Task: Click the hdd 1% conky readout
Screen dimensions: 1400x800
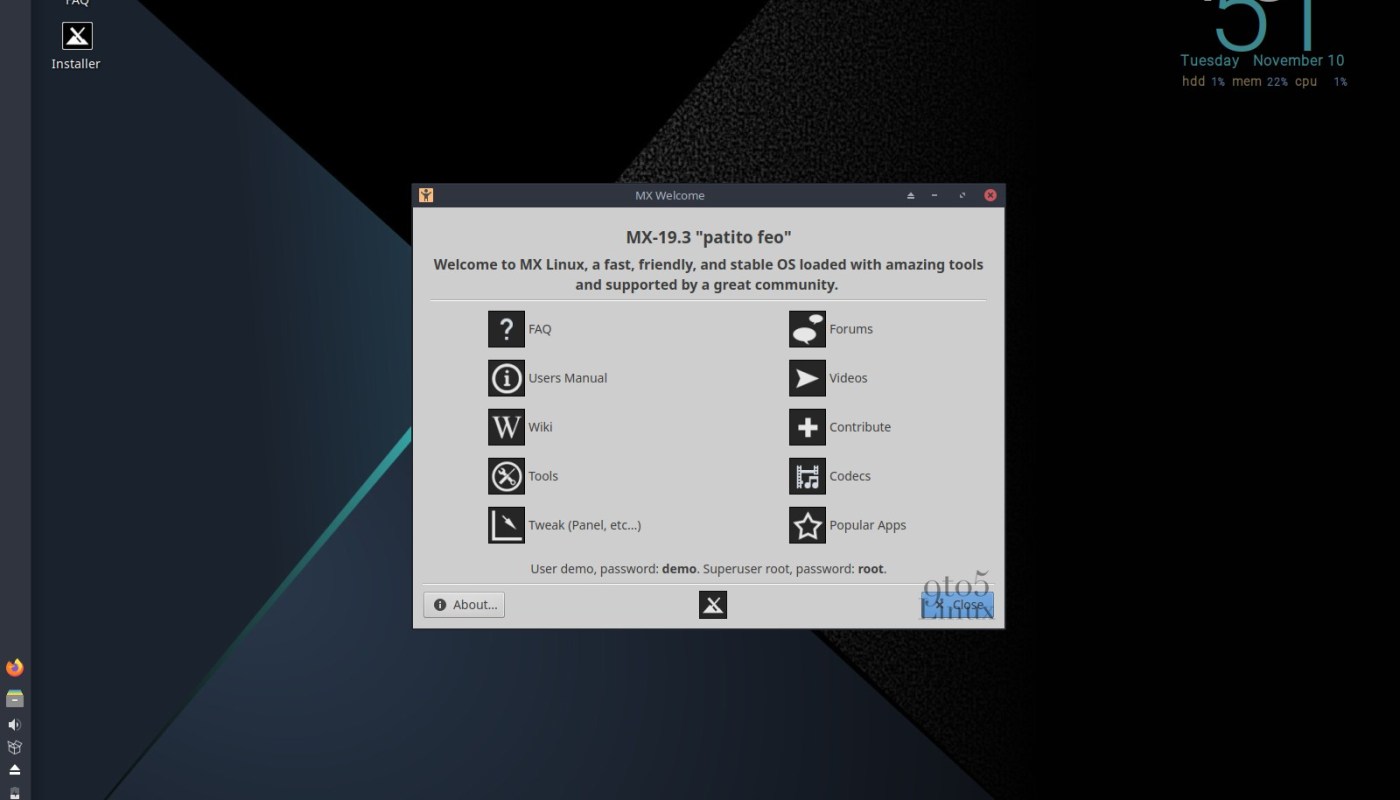Action: pyautogui.click(x=1203, y=82)
